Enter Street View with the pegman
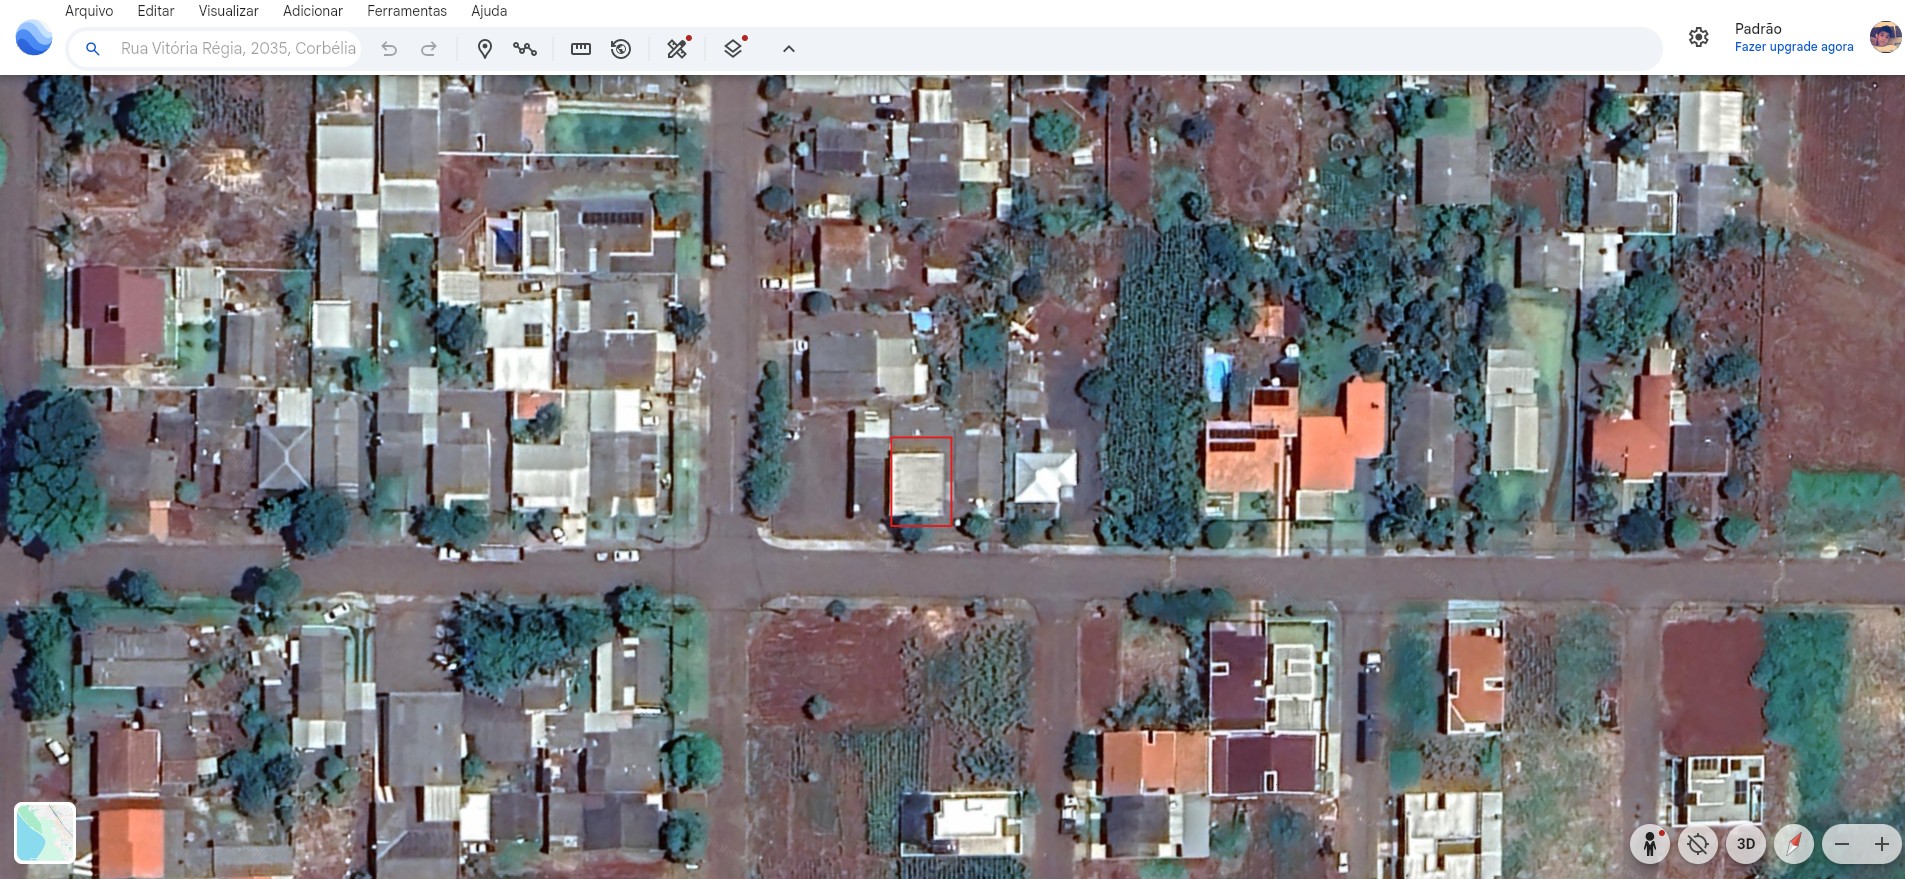Screen dimensions: 1905x879 (1650, 844)
